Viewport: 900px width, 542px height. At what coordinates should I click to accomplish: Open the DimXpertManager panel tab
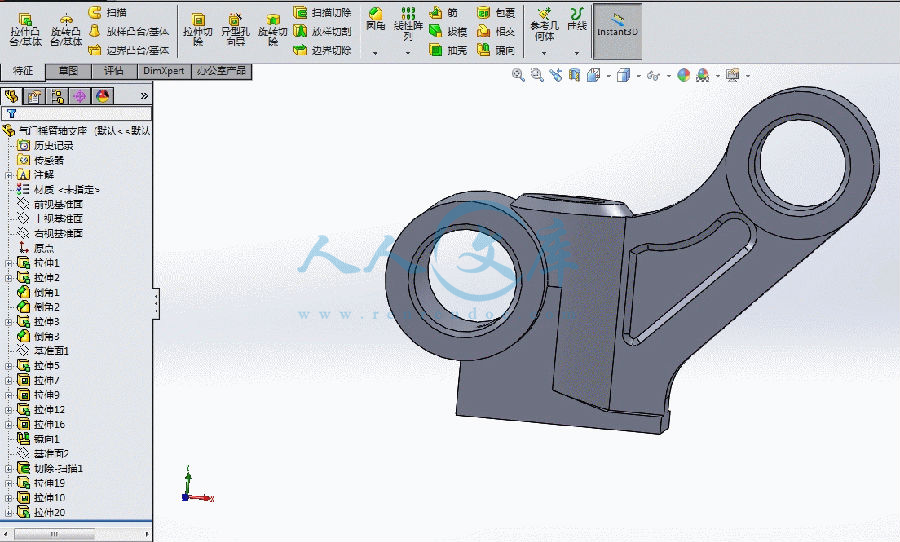[80, 96]
